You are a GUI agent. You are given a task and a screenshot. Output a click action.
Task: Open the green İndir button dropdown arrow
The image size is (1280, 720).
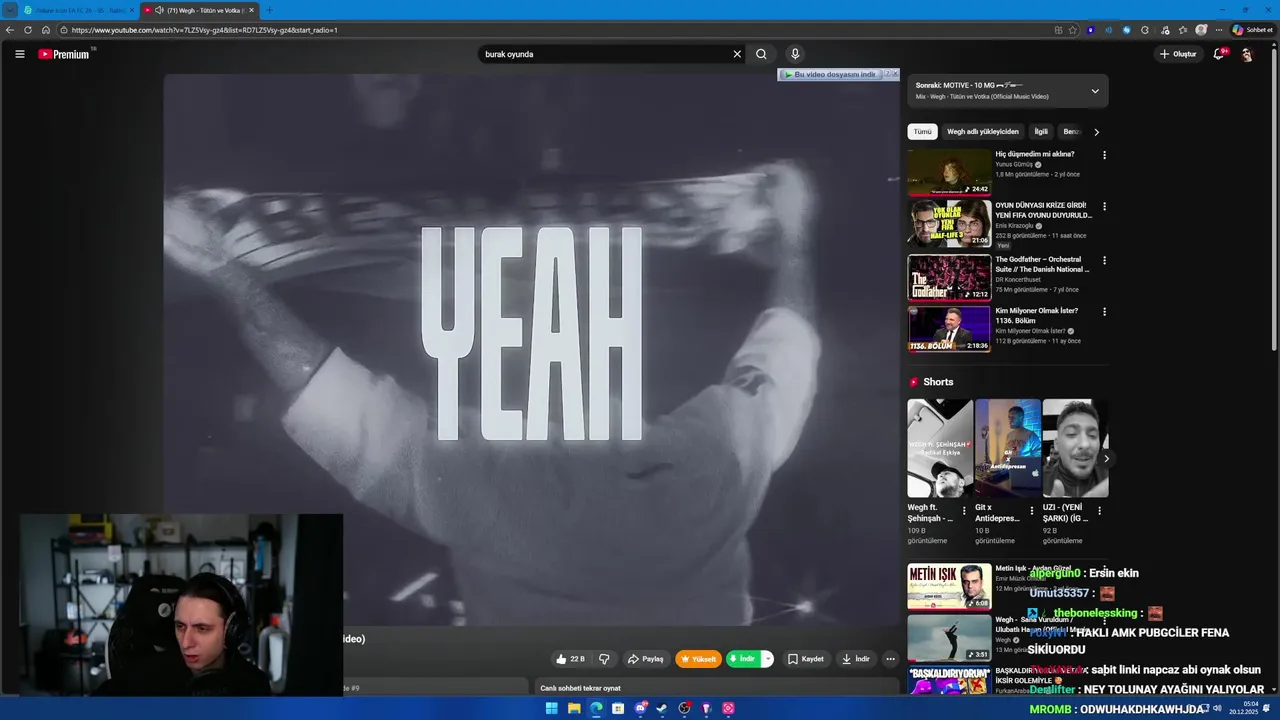pos(767,659)
